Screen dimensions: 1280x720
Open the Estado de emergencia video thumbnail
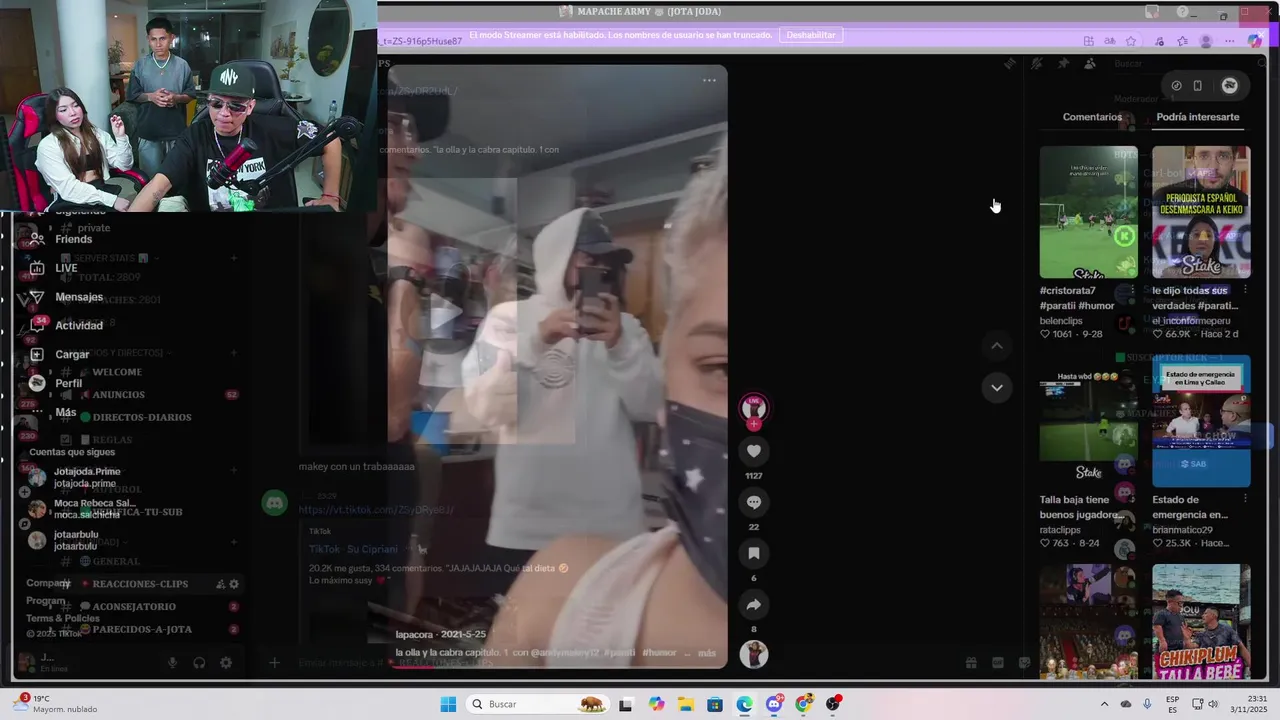click(x=1201, y=421)
